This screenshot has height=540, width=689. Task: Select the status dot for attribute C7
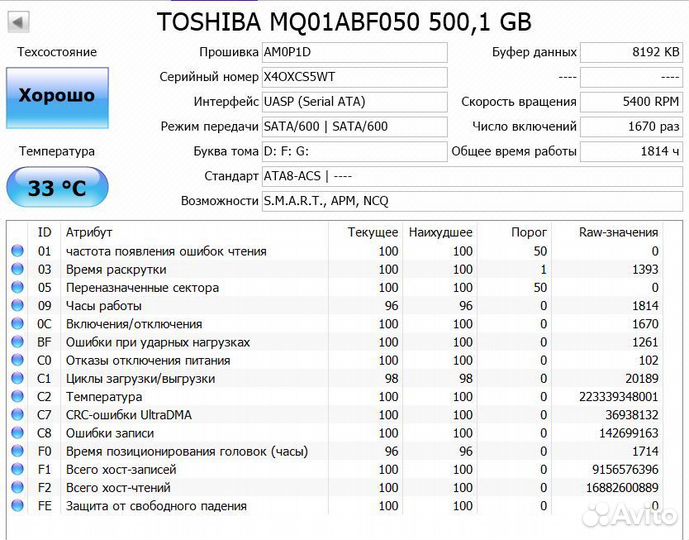18,415
